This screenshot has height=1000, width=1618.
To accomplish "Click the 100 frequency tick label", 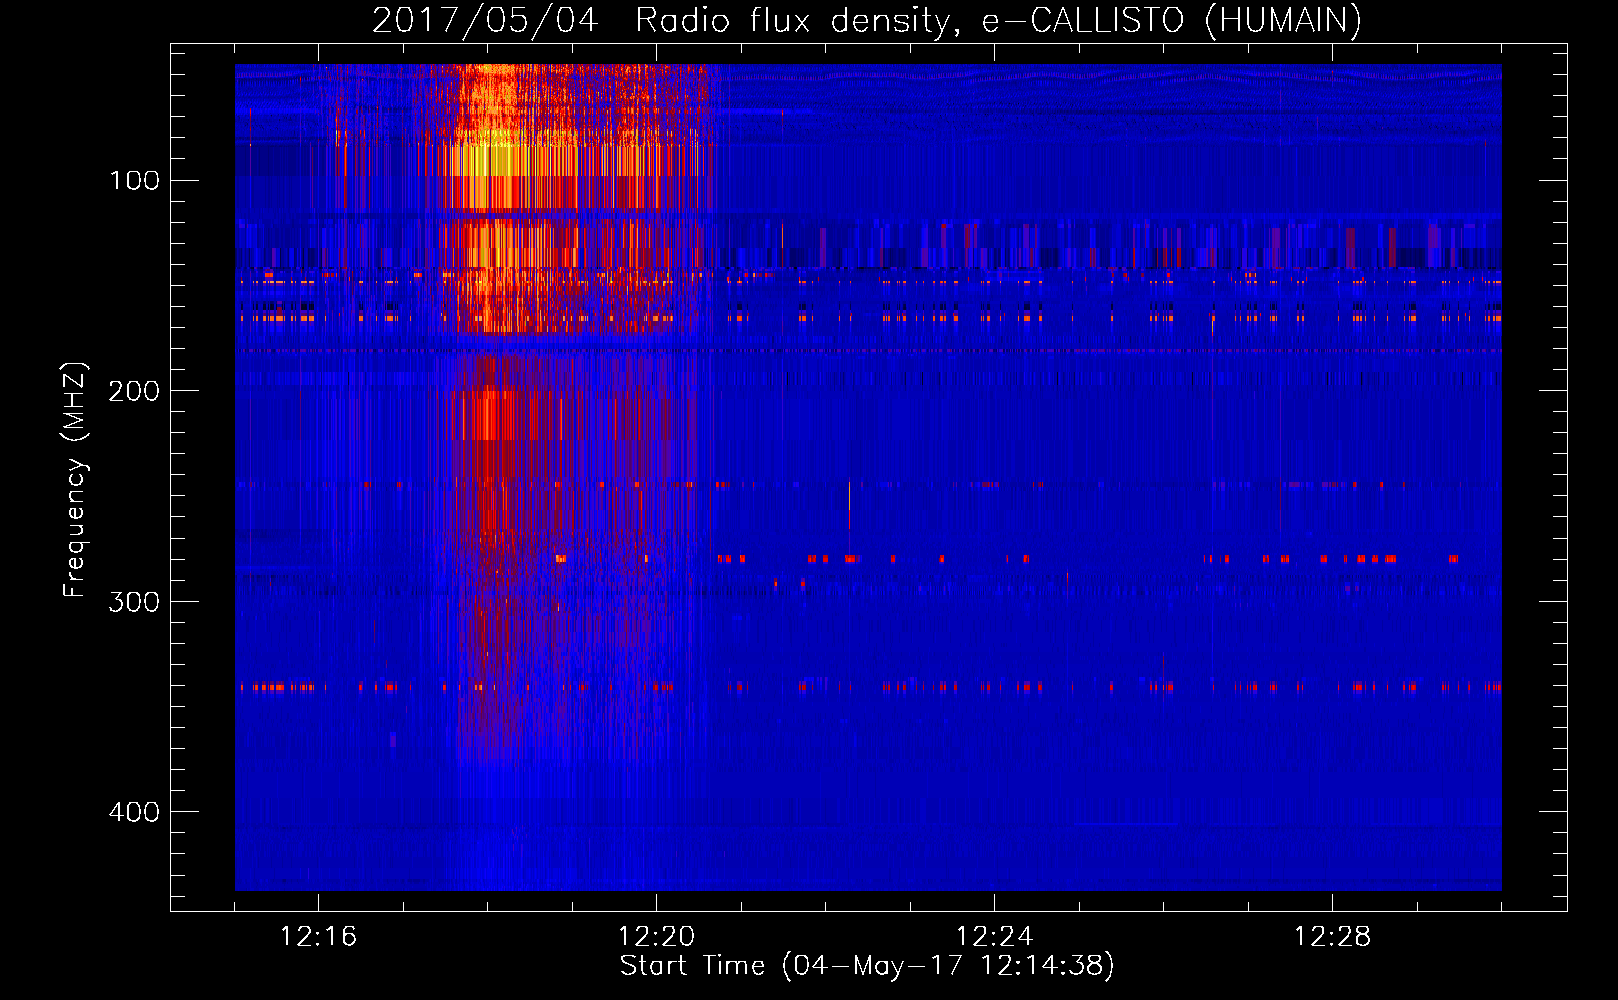I will click(135, 181).
